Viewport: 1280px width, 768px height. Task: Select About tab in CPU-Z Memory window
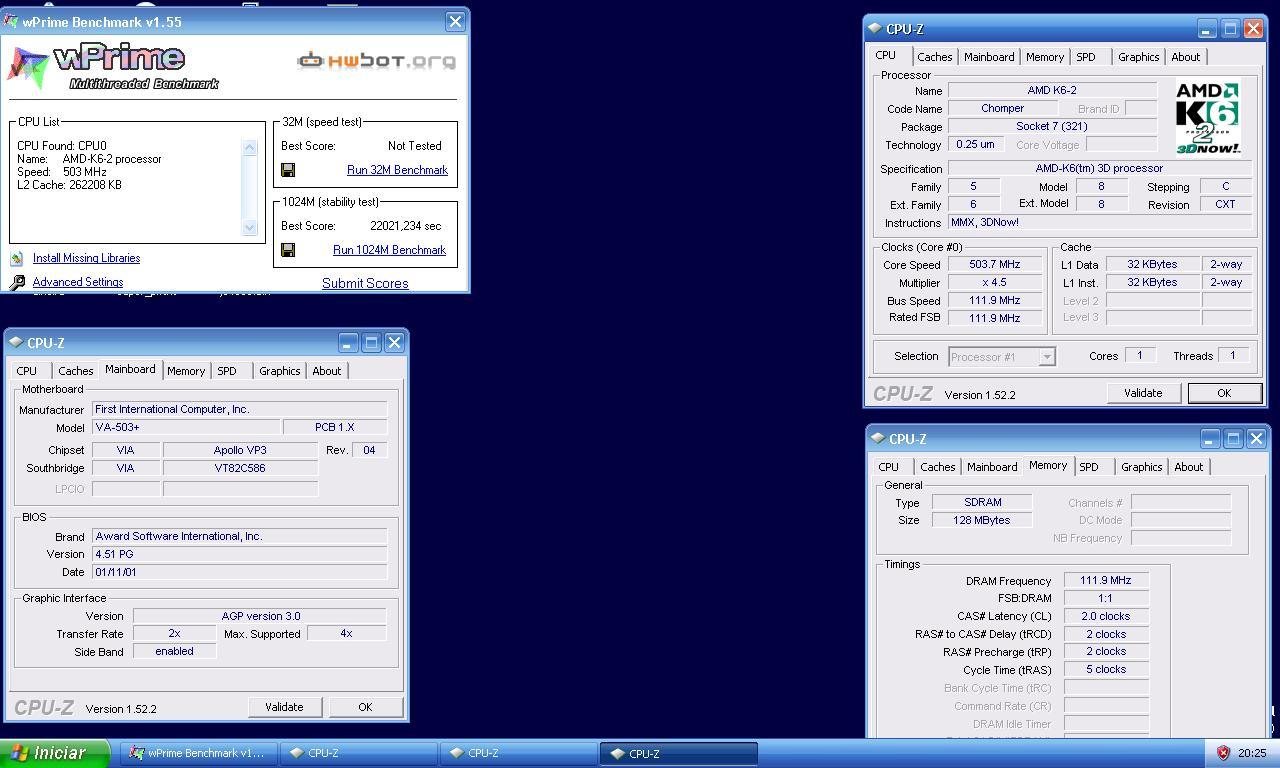pos(1188,467)
